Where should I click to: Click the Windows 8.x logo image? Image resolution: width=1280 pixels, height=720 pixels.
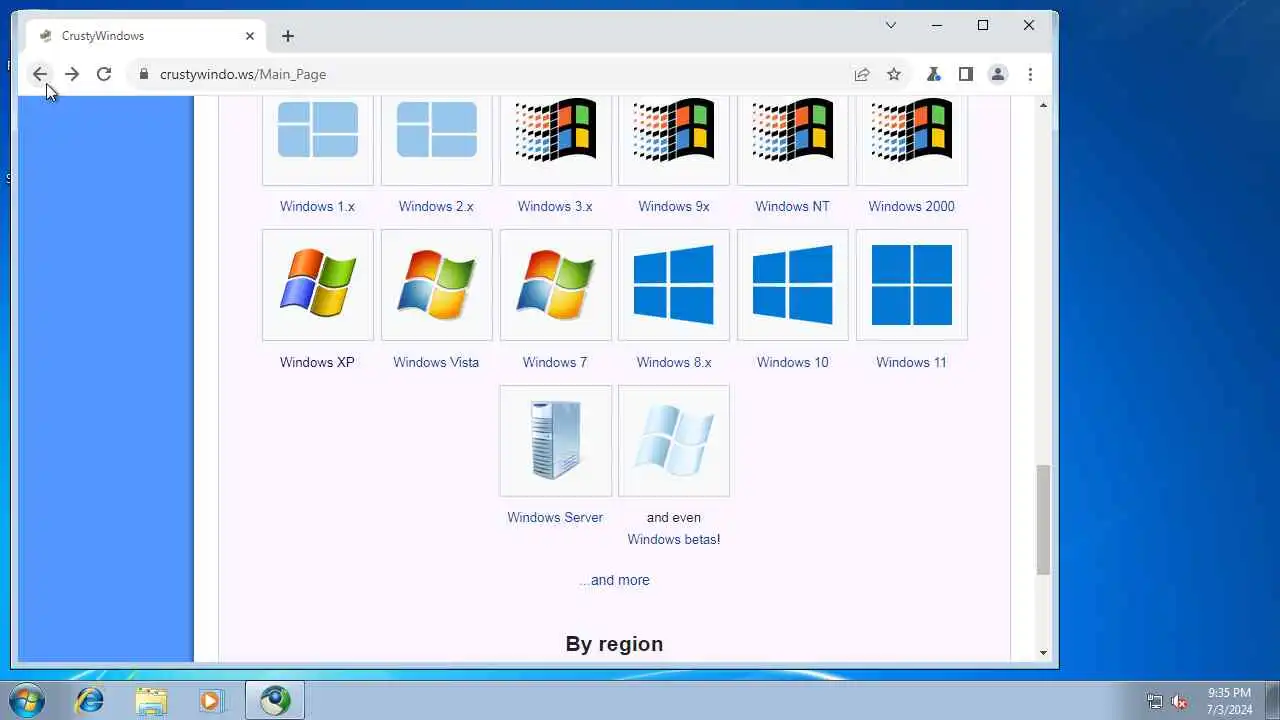point(674,285)
